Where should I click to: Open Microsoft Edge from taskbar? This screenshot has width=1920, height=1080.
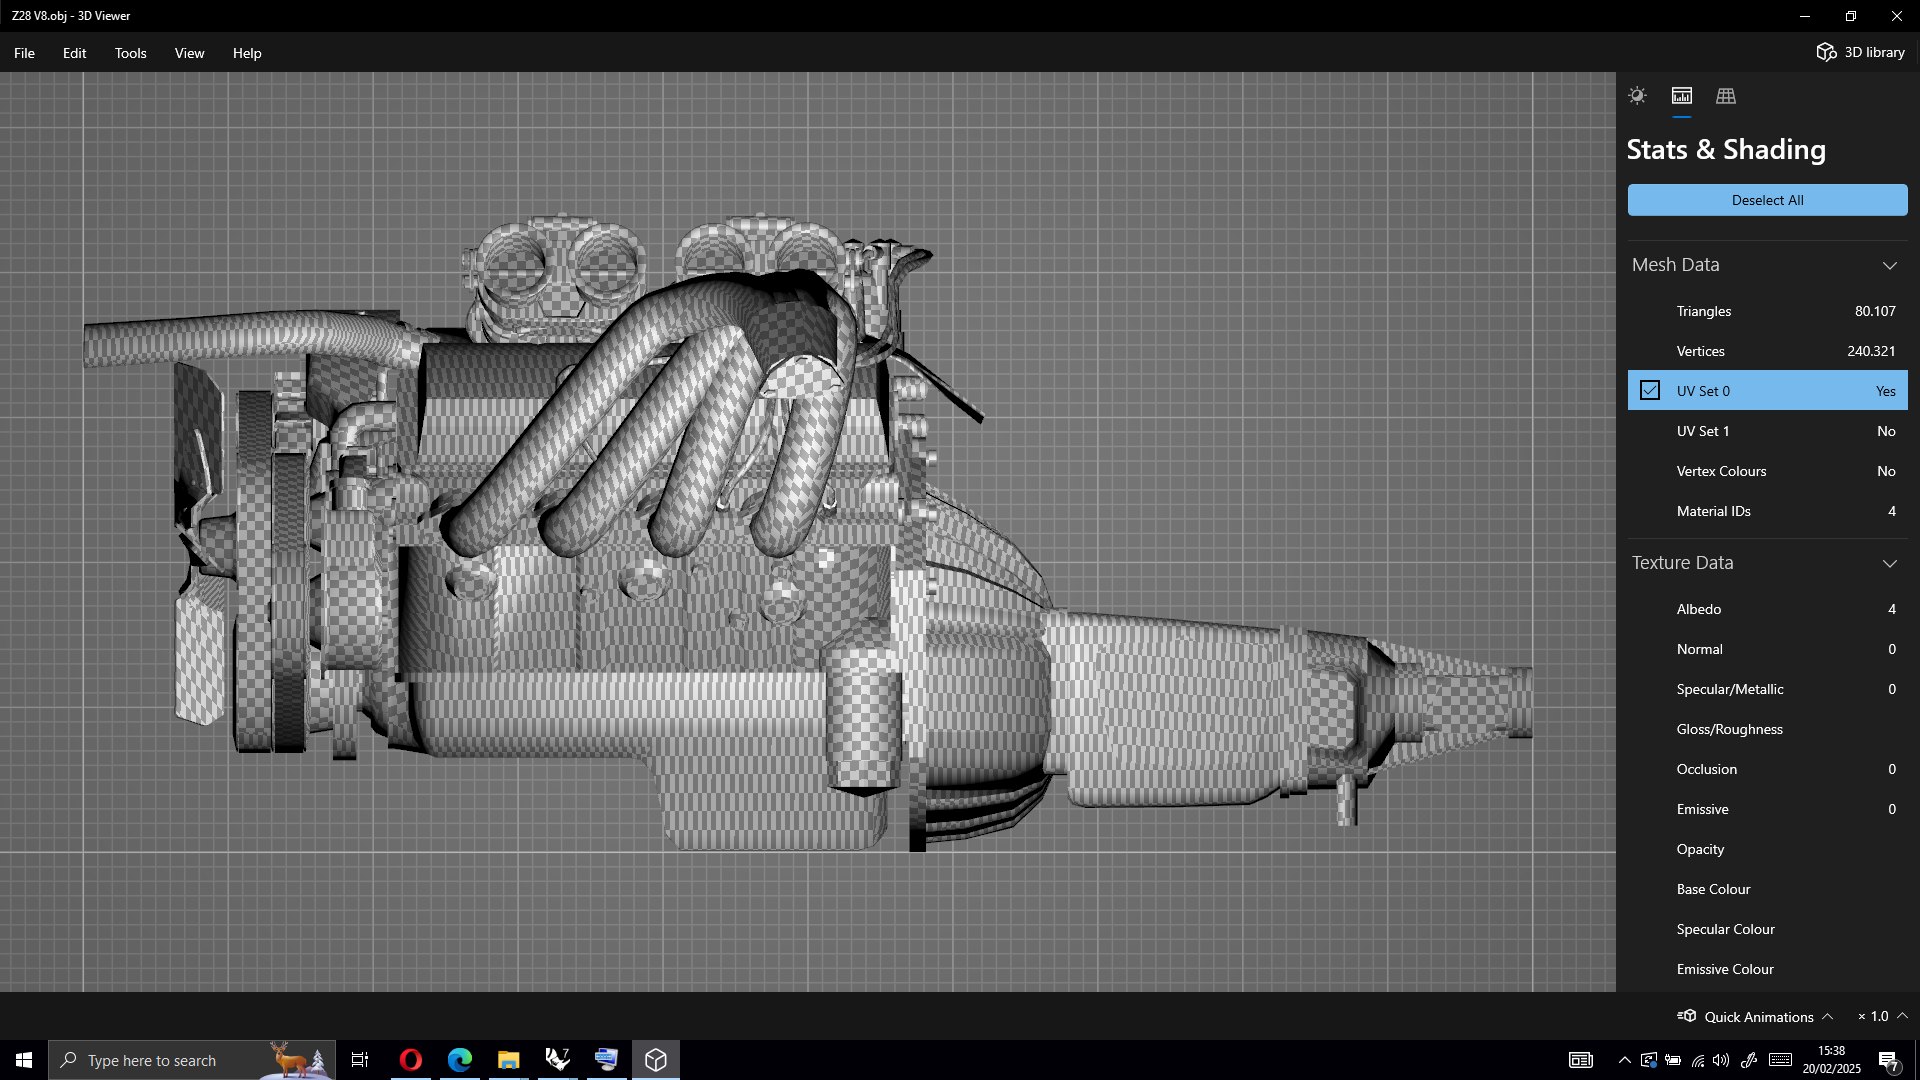pos(459,1060)
